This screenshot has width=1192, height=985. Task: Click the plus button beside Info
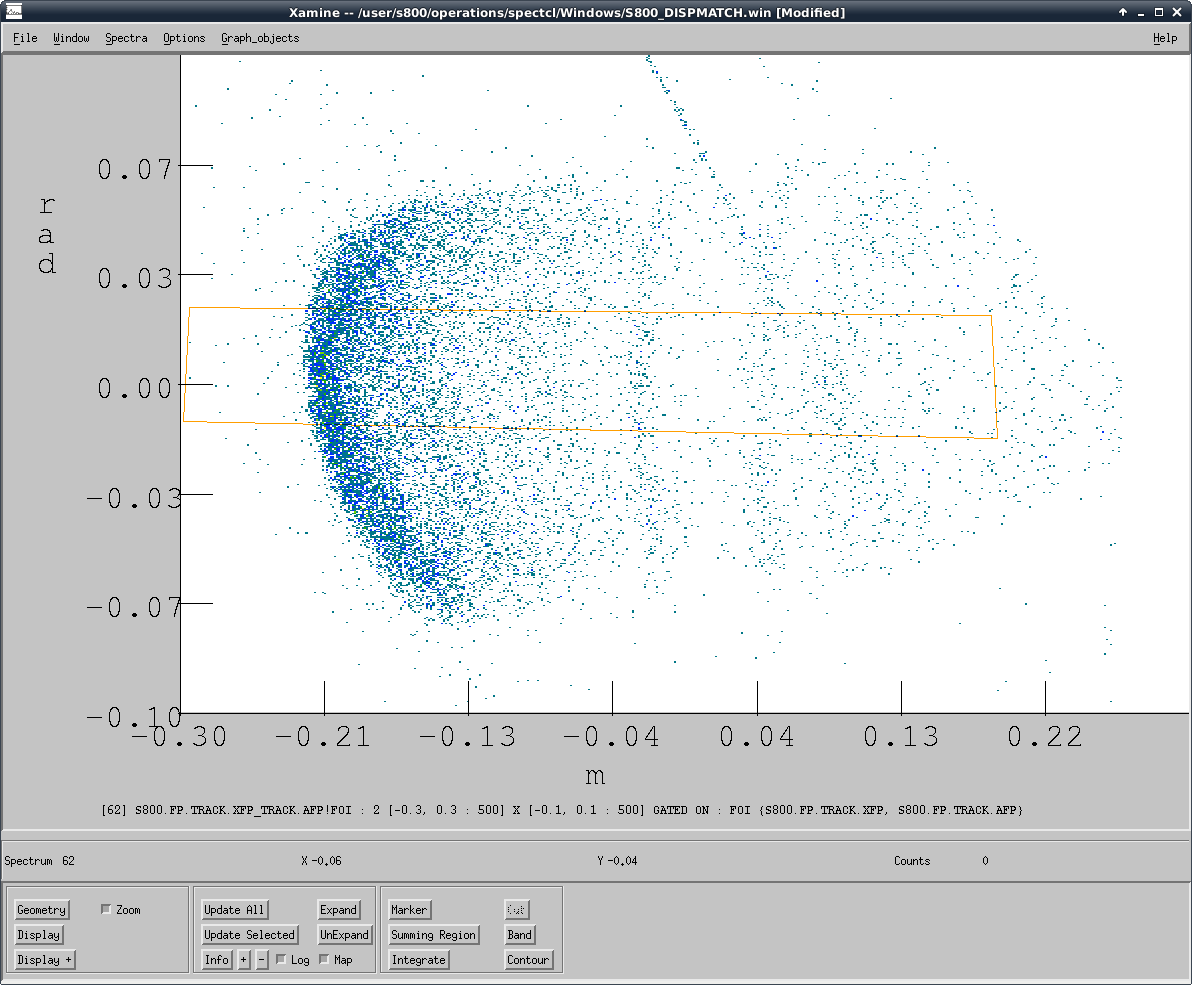pyautogui.click(x=243, y=960)
